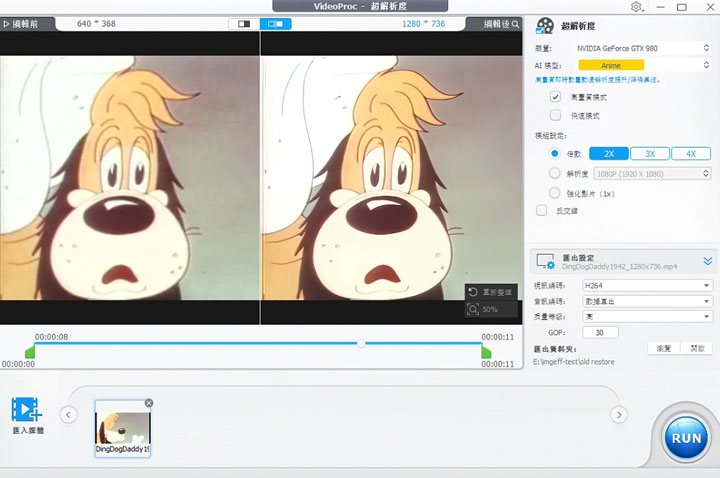This screenshot has width=720, height=478.
Task: Click the import media film-plus icon
Action: 27,409
